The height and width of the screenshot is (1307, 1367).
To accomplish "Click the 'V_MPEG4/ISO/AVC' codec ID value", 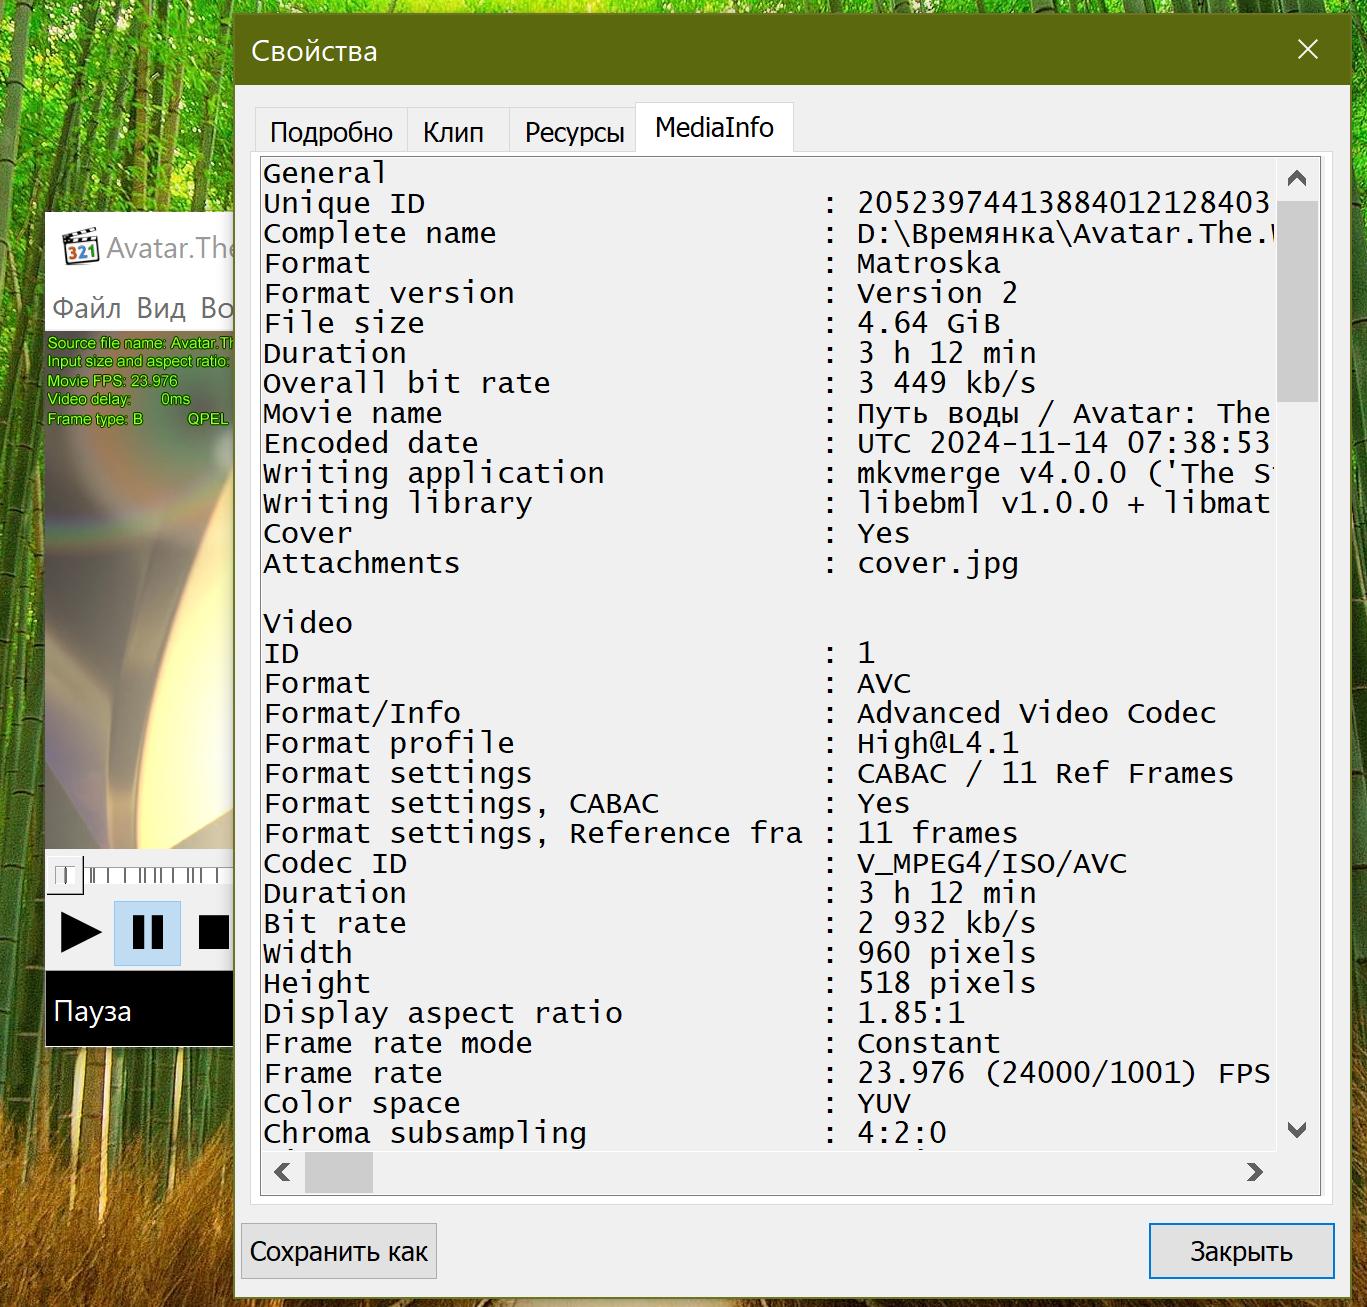I will [991, 863].
